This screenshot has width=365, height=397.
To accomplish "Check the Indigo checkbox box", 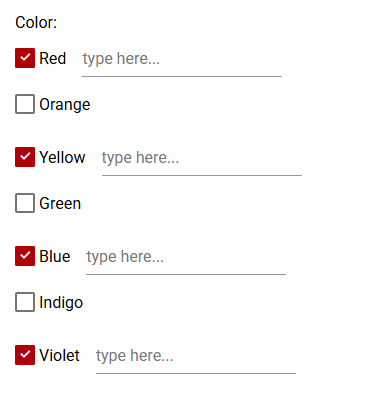I will [25, 302].
